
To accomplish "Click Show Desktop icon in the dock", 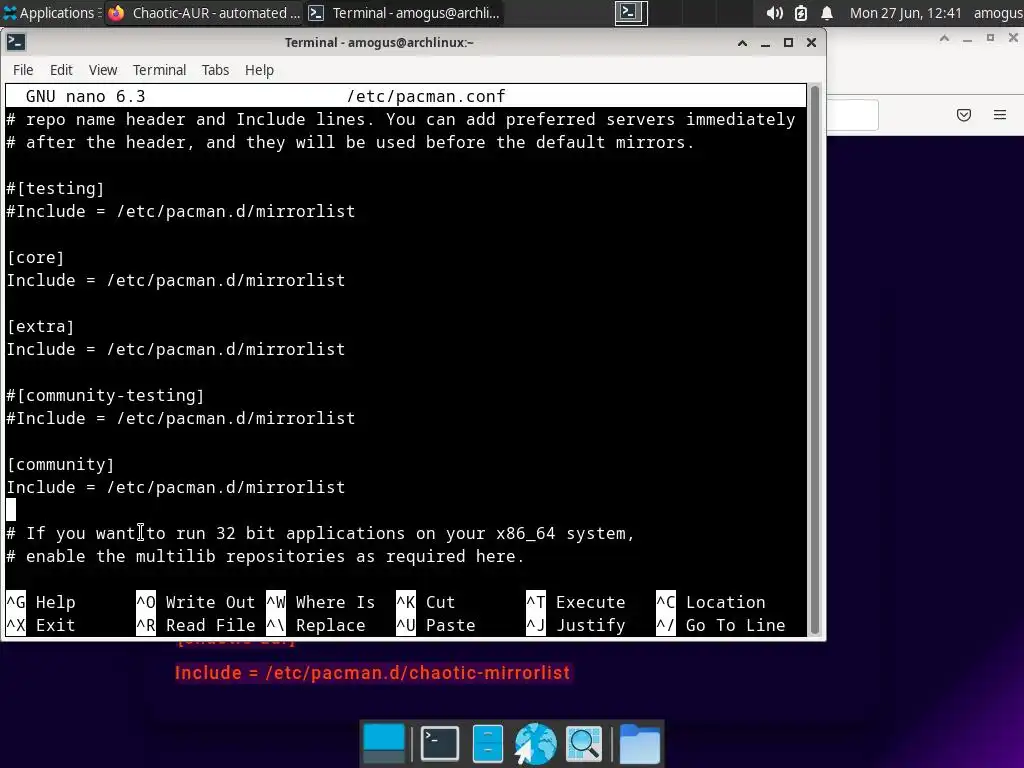I will 384,743.
